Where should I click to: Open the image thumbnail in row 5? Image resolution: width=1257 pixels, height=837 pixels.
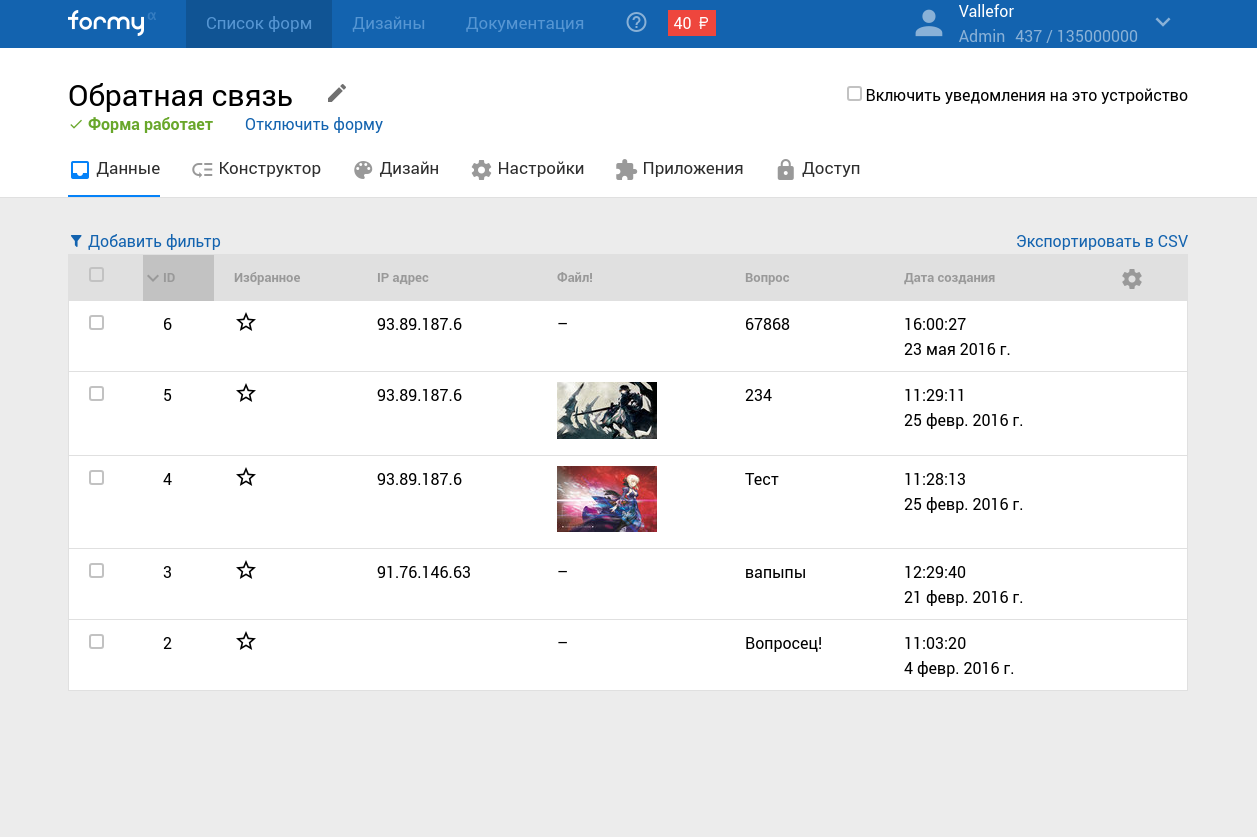click(606, 410)
